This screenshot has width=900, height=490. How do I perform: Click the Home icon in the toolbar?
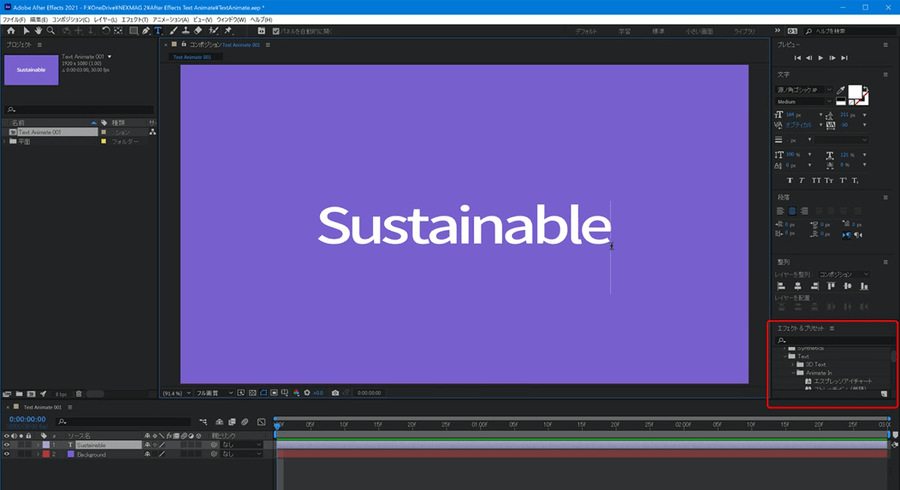point(9,31)
